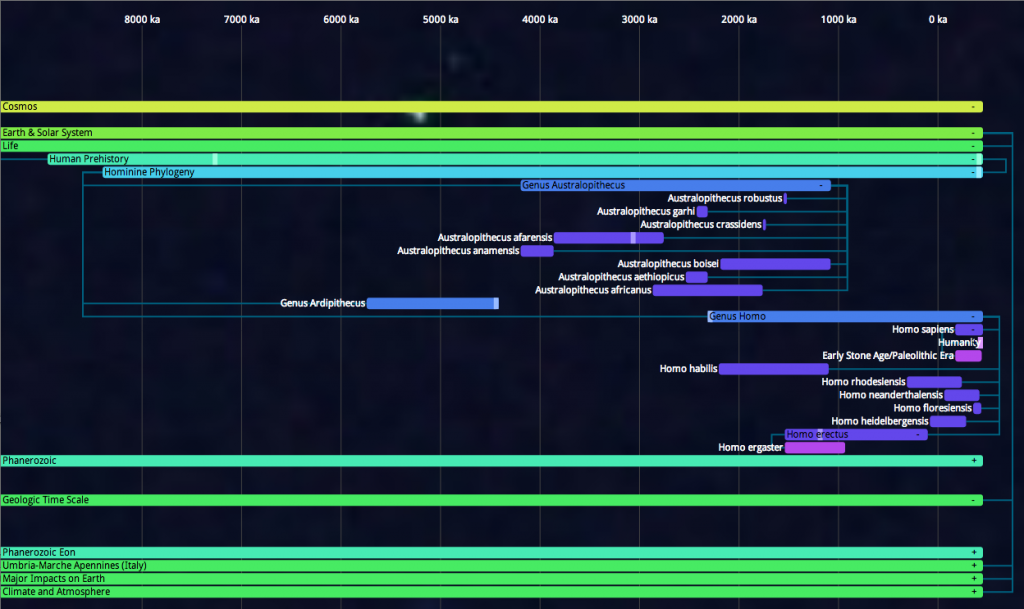The width and height of the screenshot is (1024, 609).
Task: Expand the Phanerozoic timeline bar
Action: [974, 460]
